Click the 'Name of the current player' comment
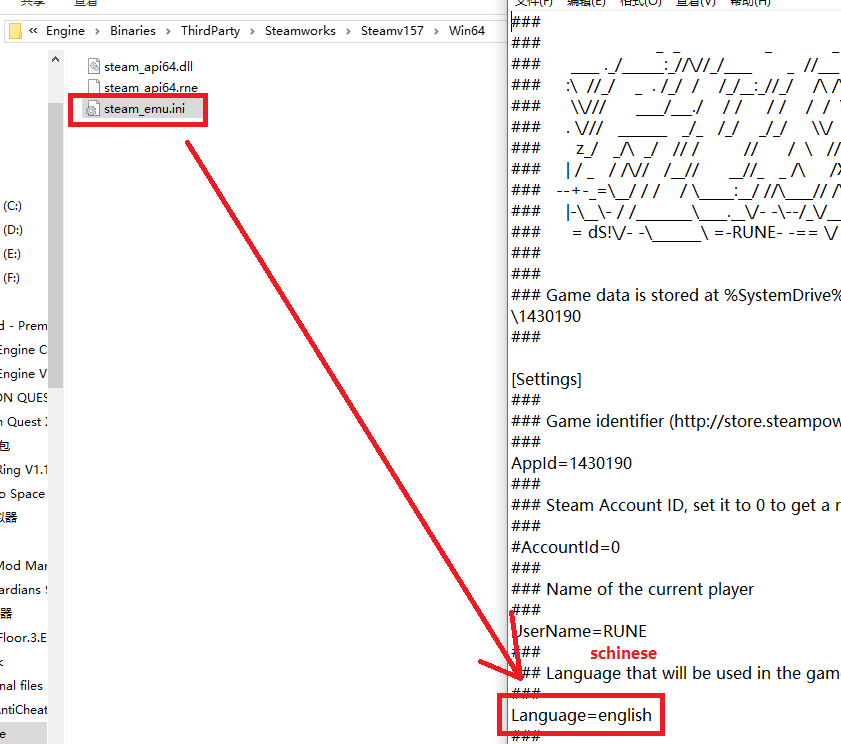841x744 pixels. (x=632, y=589)
